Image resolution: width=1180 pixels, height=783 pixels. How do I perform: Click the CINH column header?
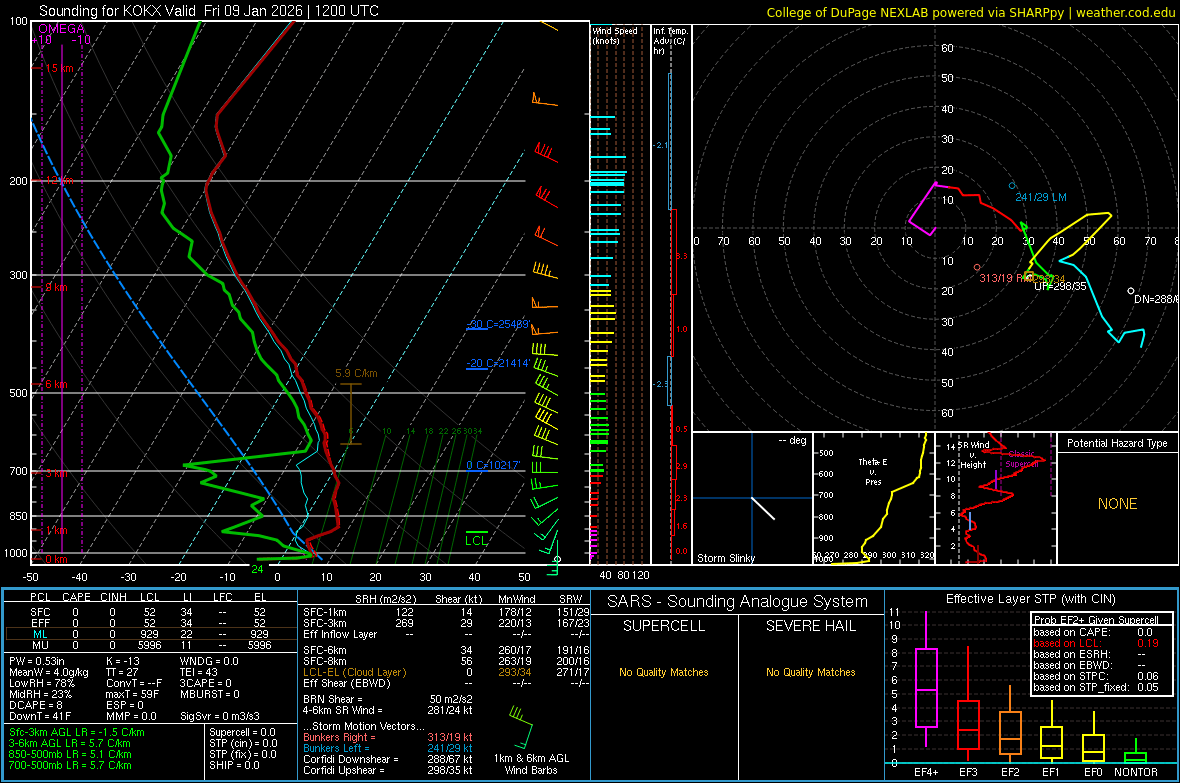pyautogui.click(x=113, y=597)
